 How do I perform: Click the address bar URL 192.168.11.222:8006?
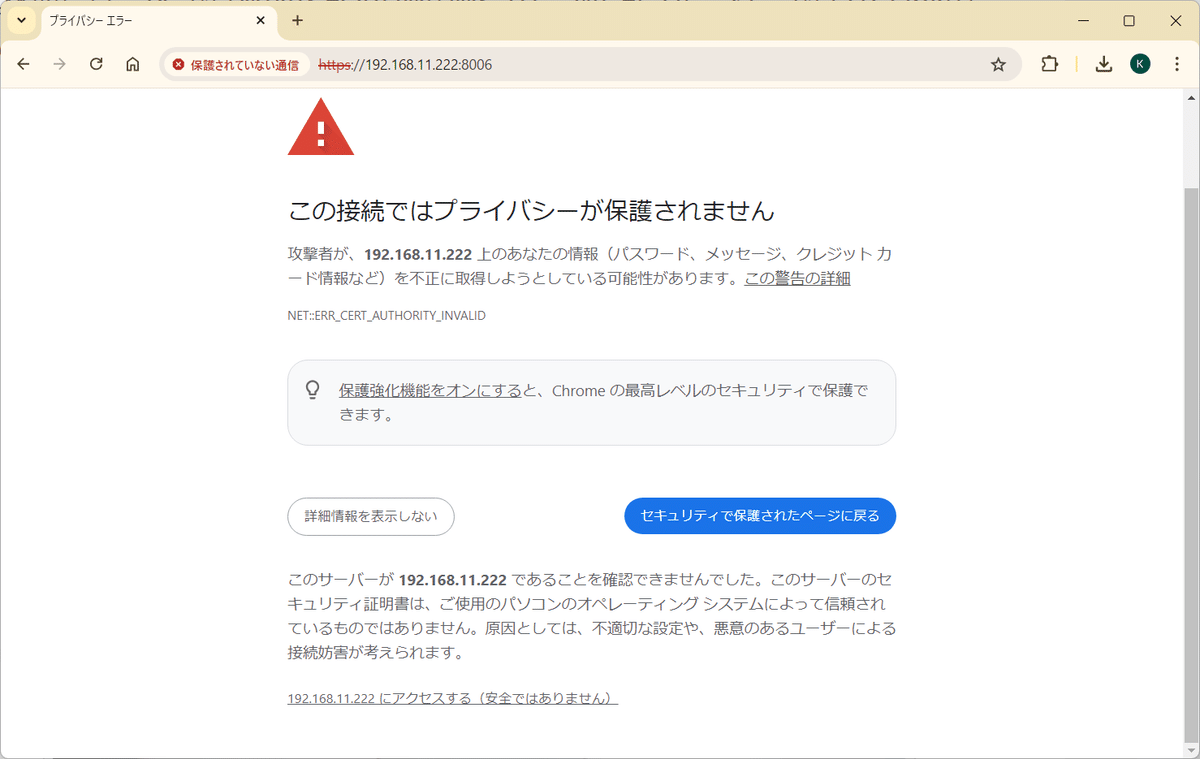pyautogui.click(x=405, y=65)
